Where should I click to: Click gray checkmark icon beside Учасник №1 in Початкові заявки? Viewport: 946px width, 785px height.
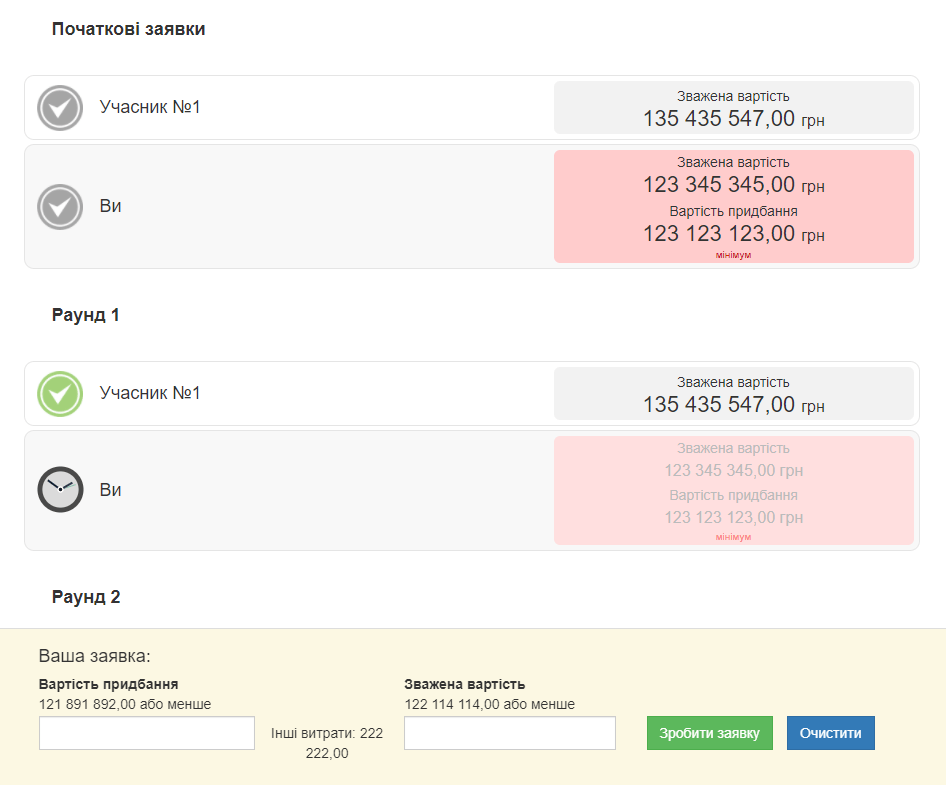coord(60,107)
